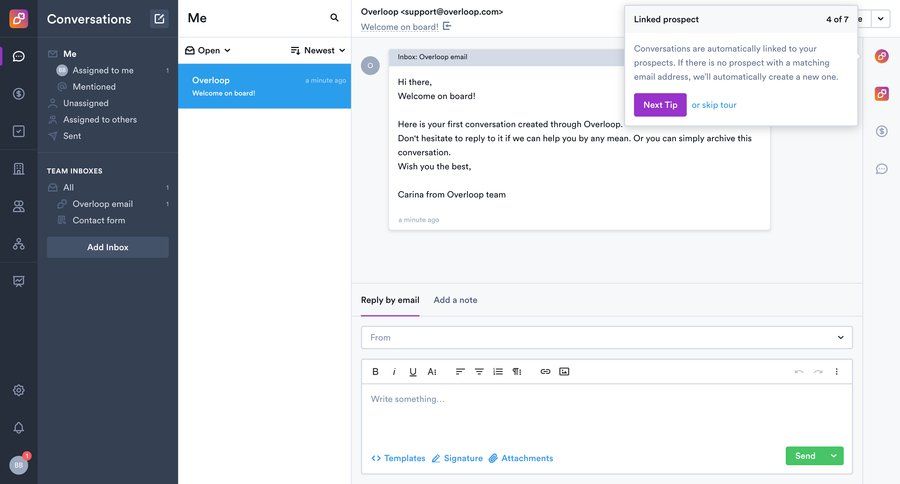Click the ordered list icon

coord(498,371)
